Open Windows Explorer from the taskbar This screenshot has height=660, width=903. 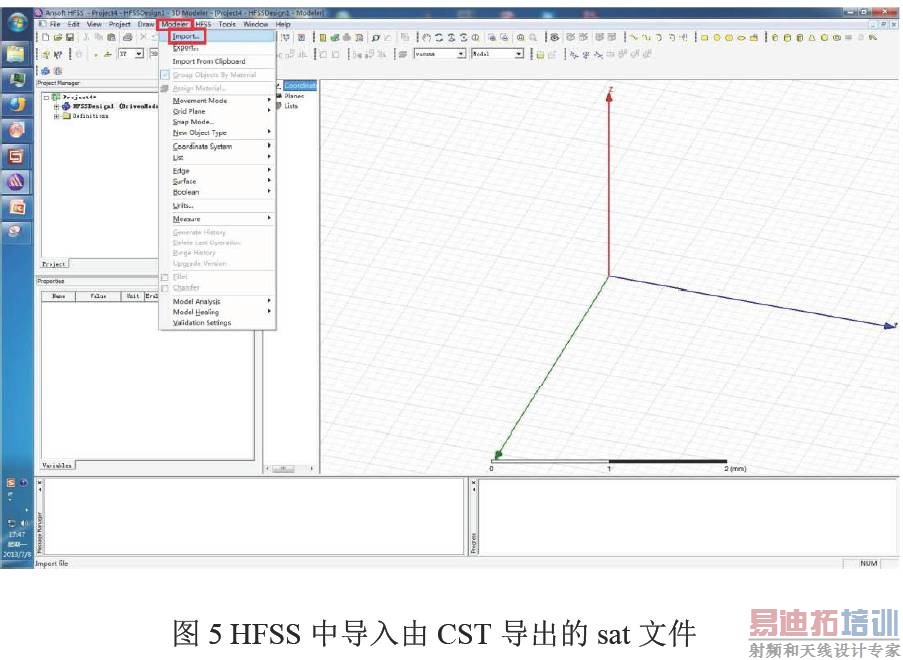[x=16, y=55]
